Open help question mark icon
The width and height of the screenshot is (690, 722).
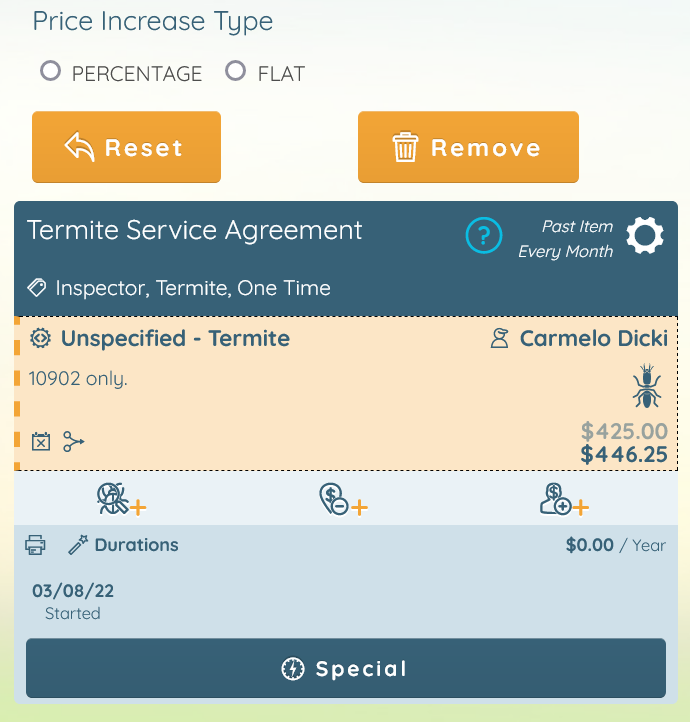pos(483,235)
